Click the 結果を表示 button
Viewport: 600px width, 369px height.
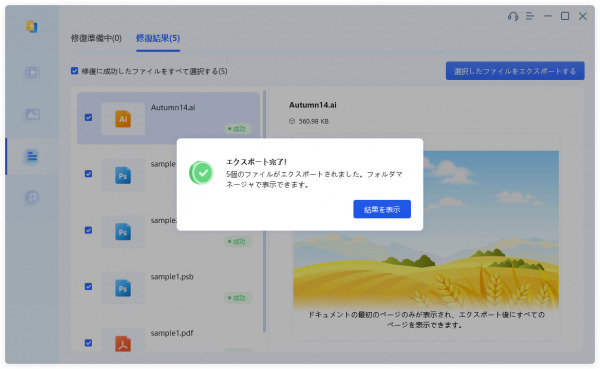[x=382, y=209]
